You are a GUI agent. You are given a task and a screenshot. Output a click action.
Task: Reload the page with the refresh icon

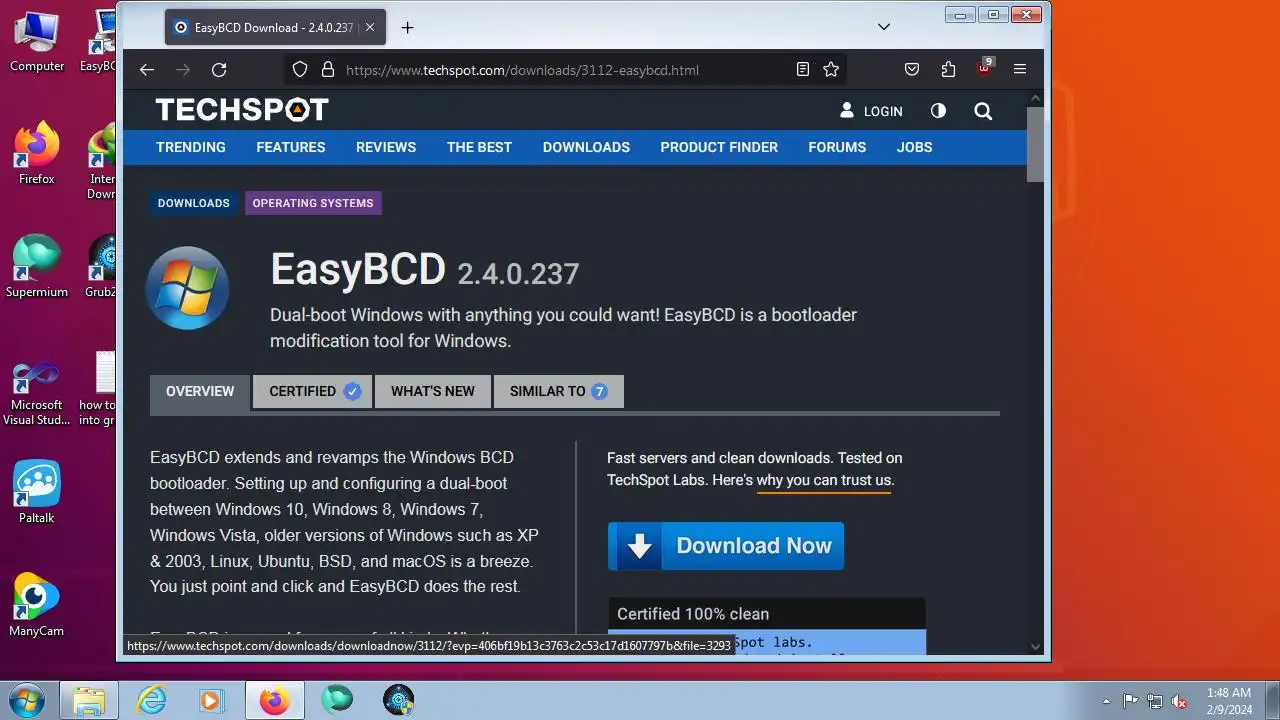coord(219,70)
